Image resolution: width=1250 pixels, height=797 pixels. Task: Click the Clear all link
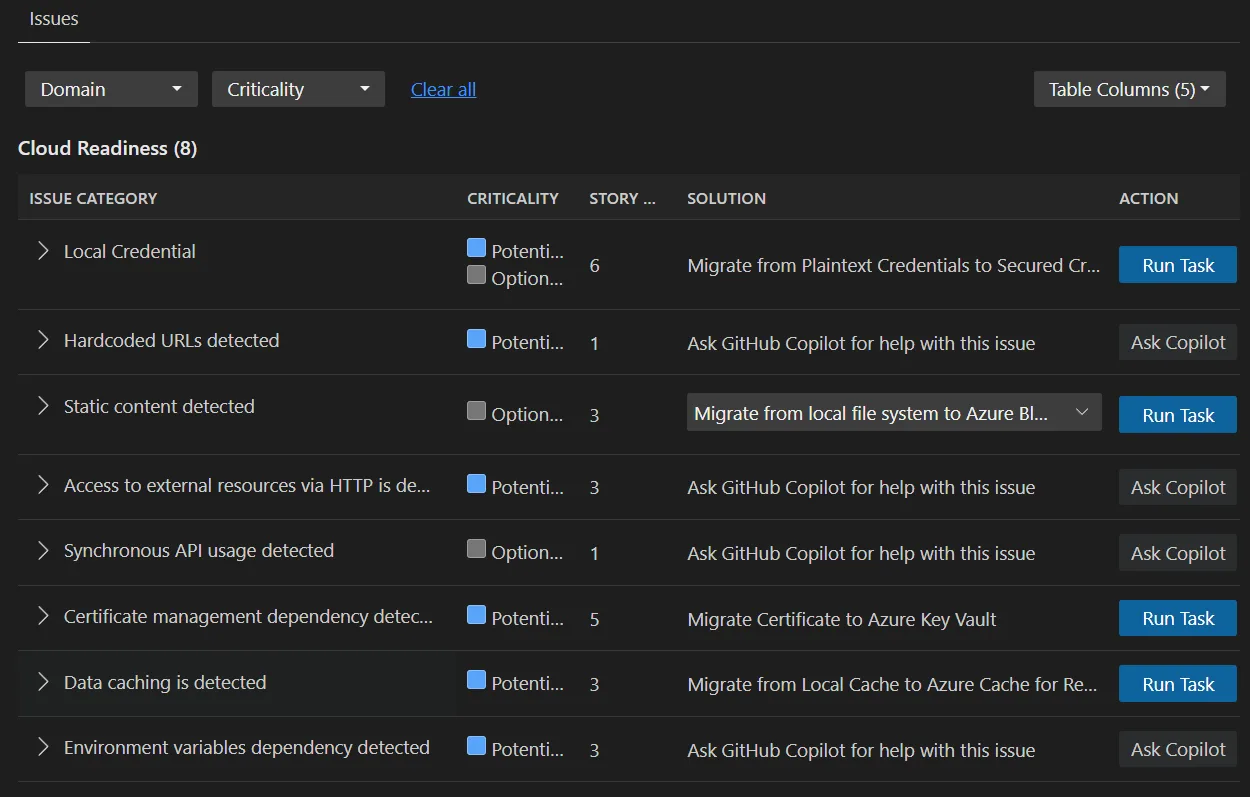click(x=443, y=89)
